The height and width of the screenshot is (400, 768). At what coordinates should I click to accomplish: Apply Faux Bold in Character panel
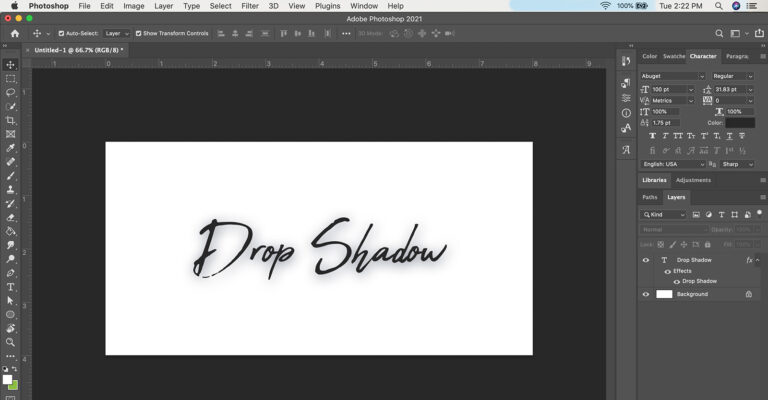pos(652,136)
